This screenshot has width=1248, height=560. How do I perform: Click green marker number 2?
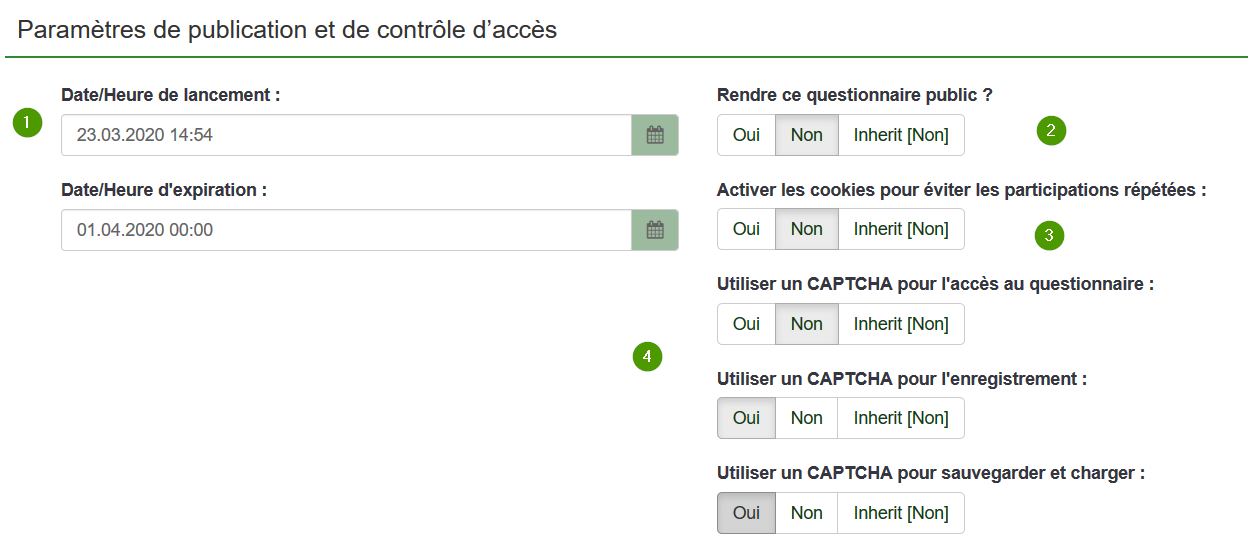coord(1051,130)
